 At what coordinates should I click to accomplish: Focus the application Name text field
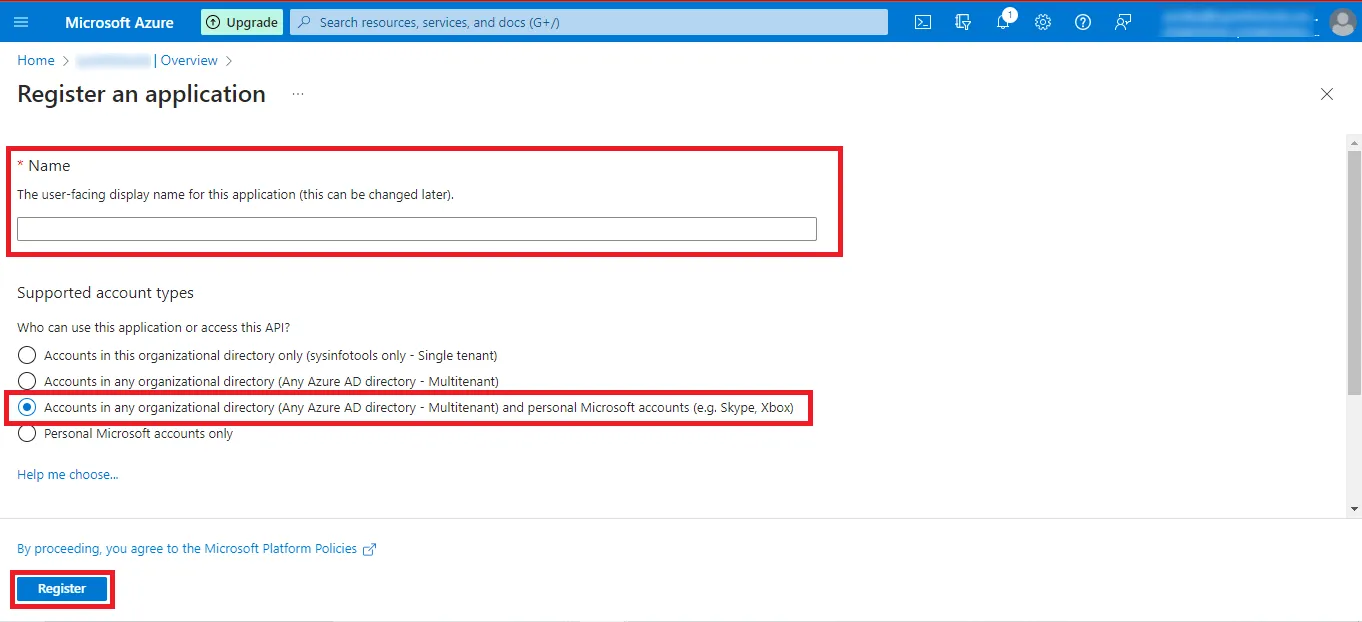tap(416, 229)
